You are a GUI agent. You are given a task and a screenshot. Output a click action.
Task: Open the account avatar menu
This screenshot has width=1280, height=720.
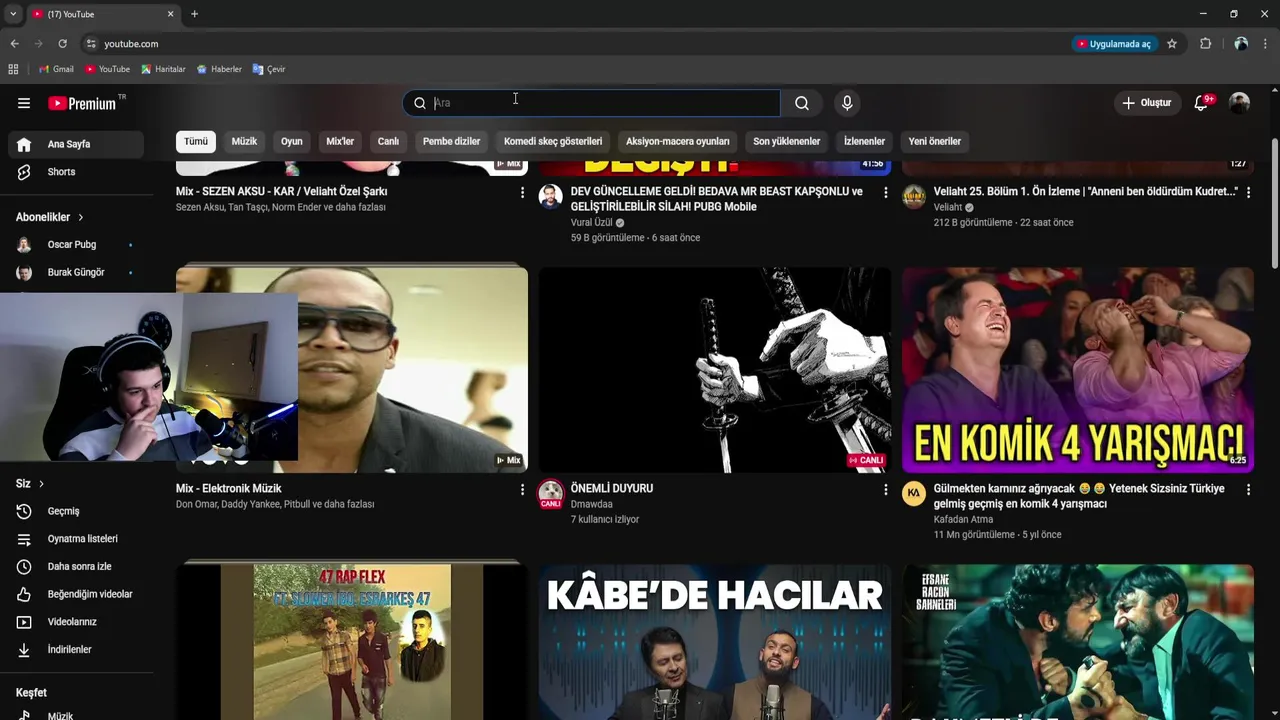click(1239, 103)
